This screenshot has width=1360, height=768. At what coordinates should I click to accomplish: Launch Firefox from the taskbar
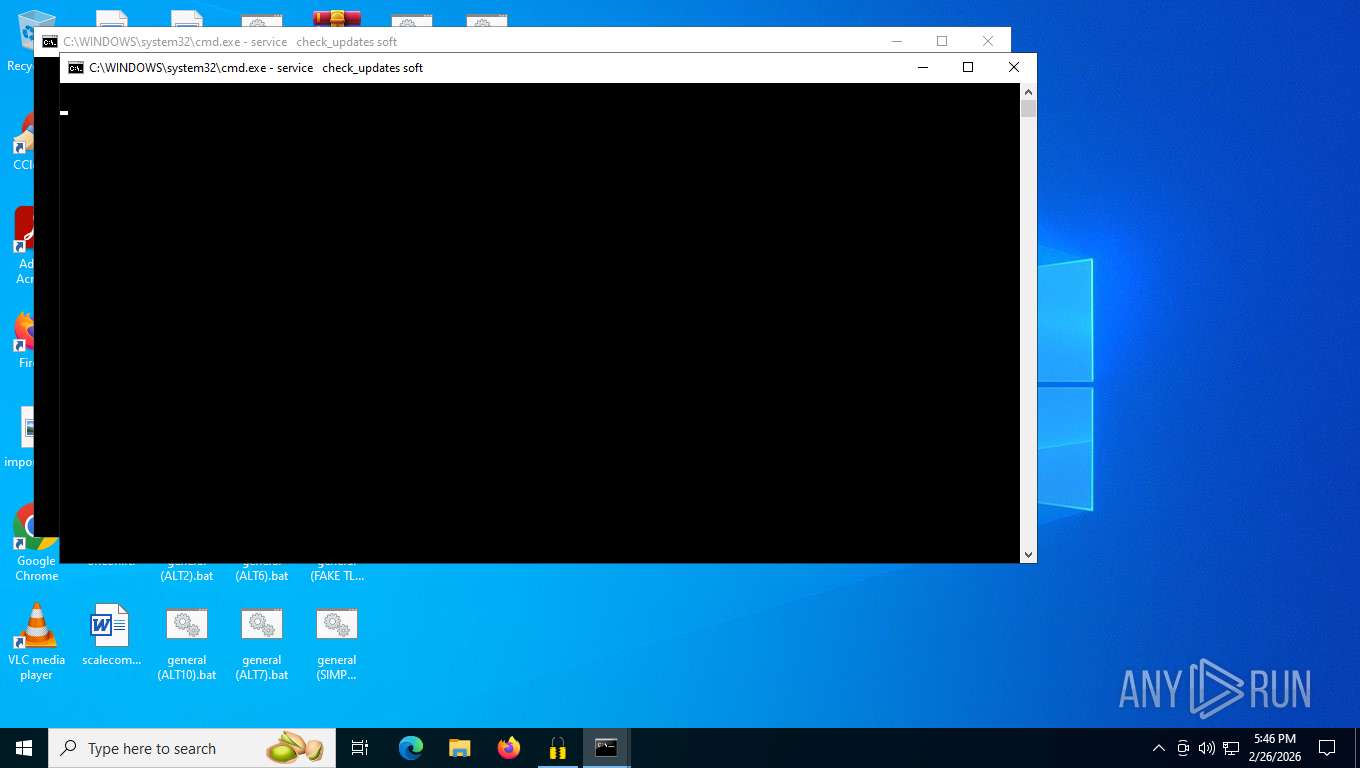pyautogui.click(x=509, y=748)
